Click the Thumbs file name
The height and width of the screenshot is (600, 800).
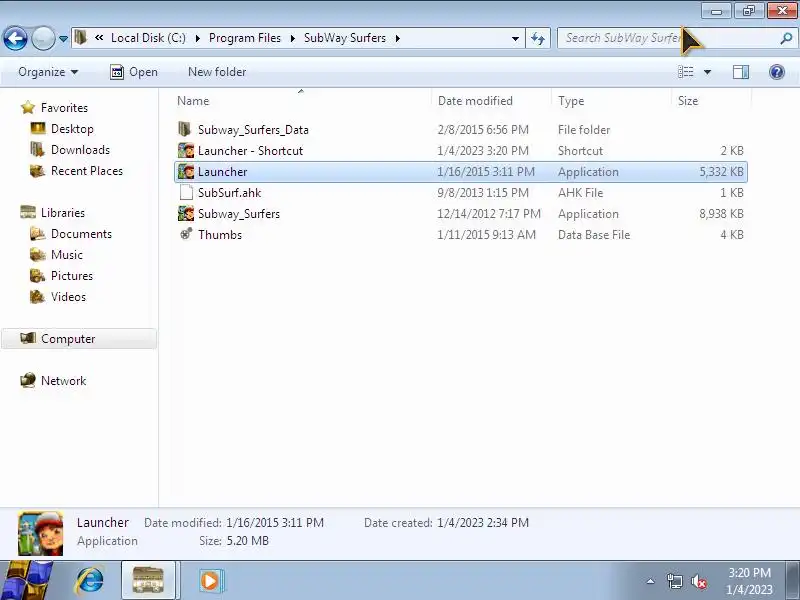point(220,235)
